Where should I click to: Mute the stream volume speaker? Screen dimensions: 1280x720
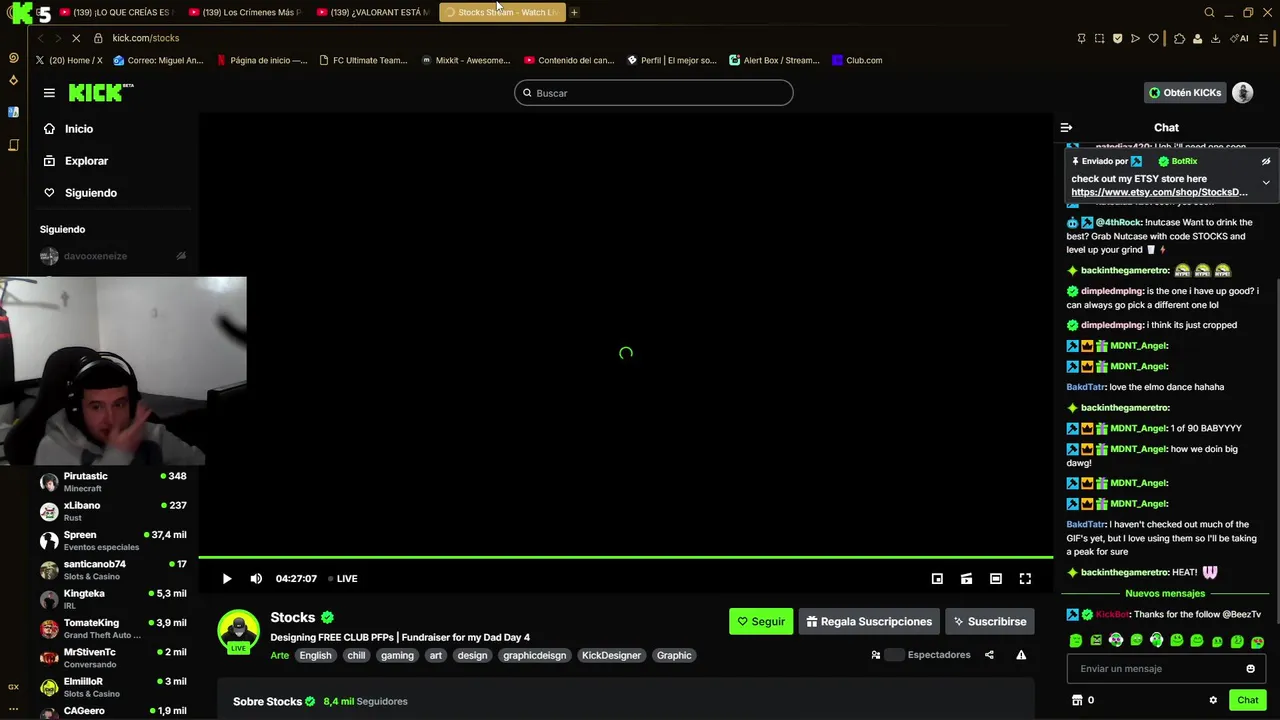[x=256, y=579]
